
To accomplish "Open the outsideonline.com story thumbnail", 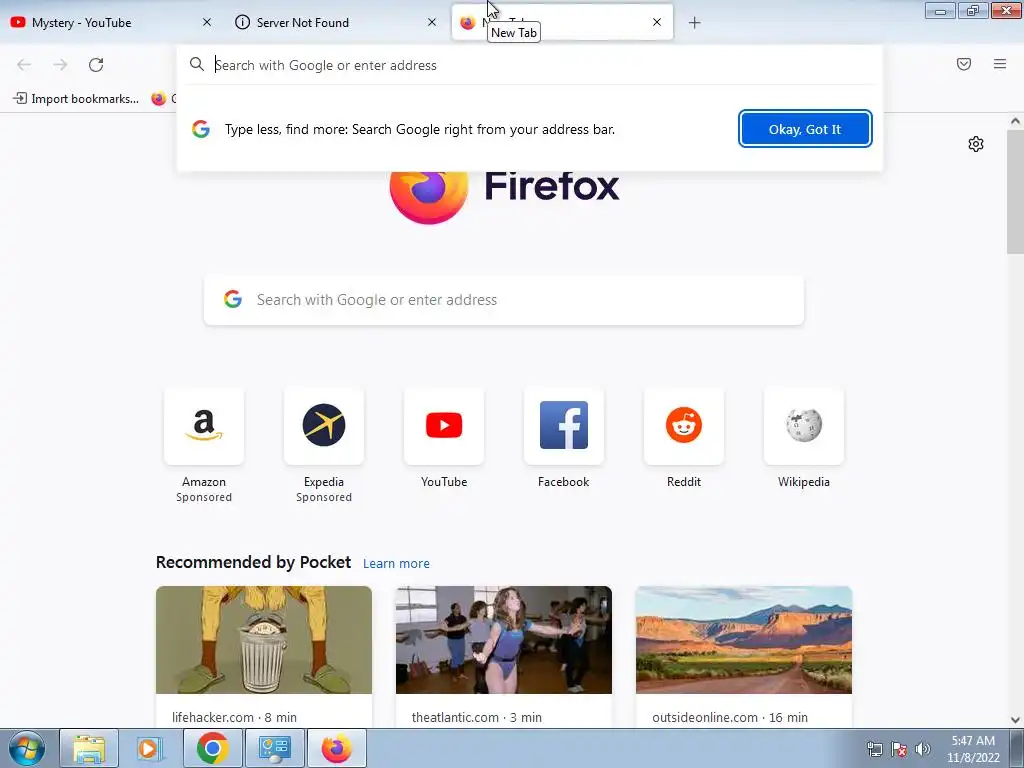I will [744, 640].
